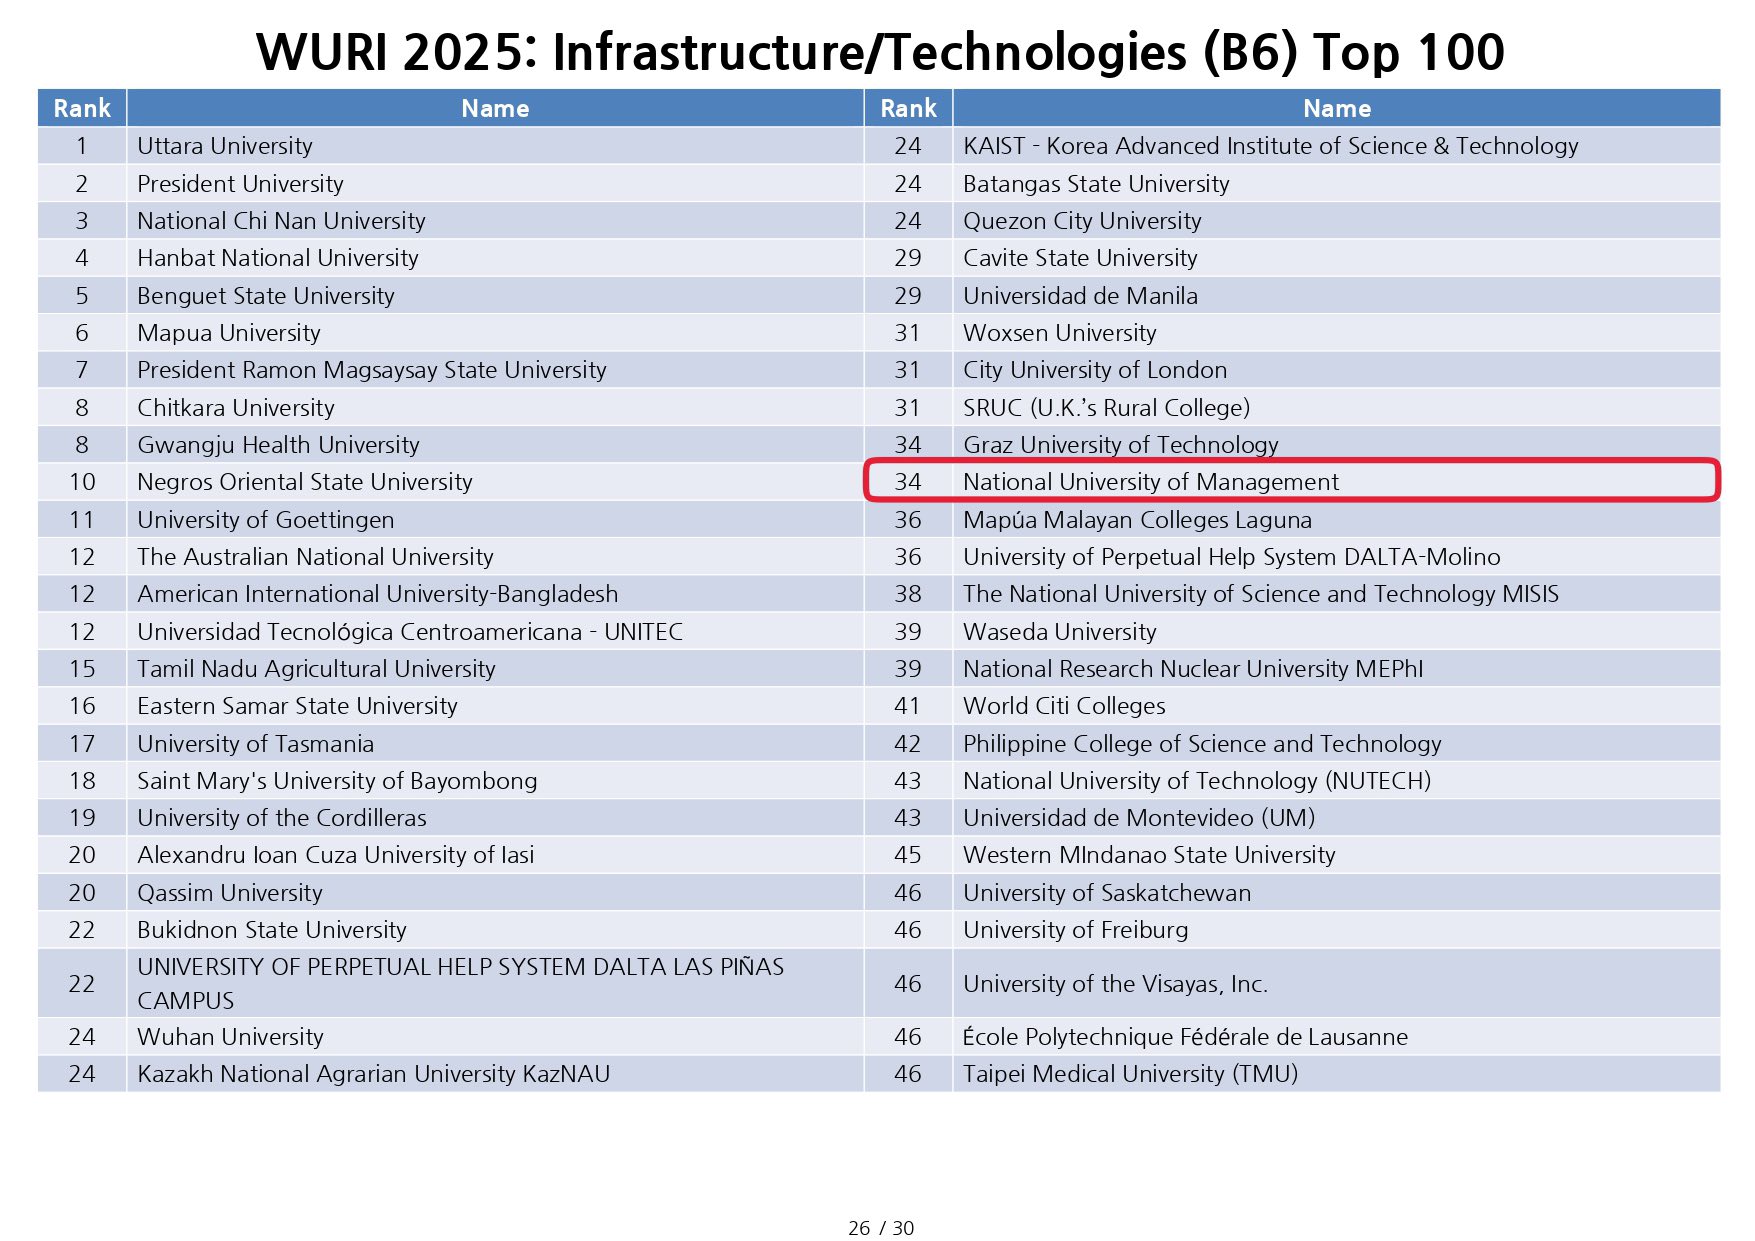Select 'Philippine College of Science and Technology'
1755x1241 pixels.
click(1203, 744)
